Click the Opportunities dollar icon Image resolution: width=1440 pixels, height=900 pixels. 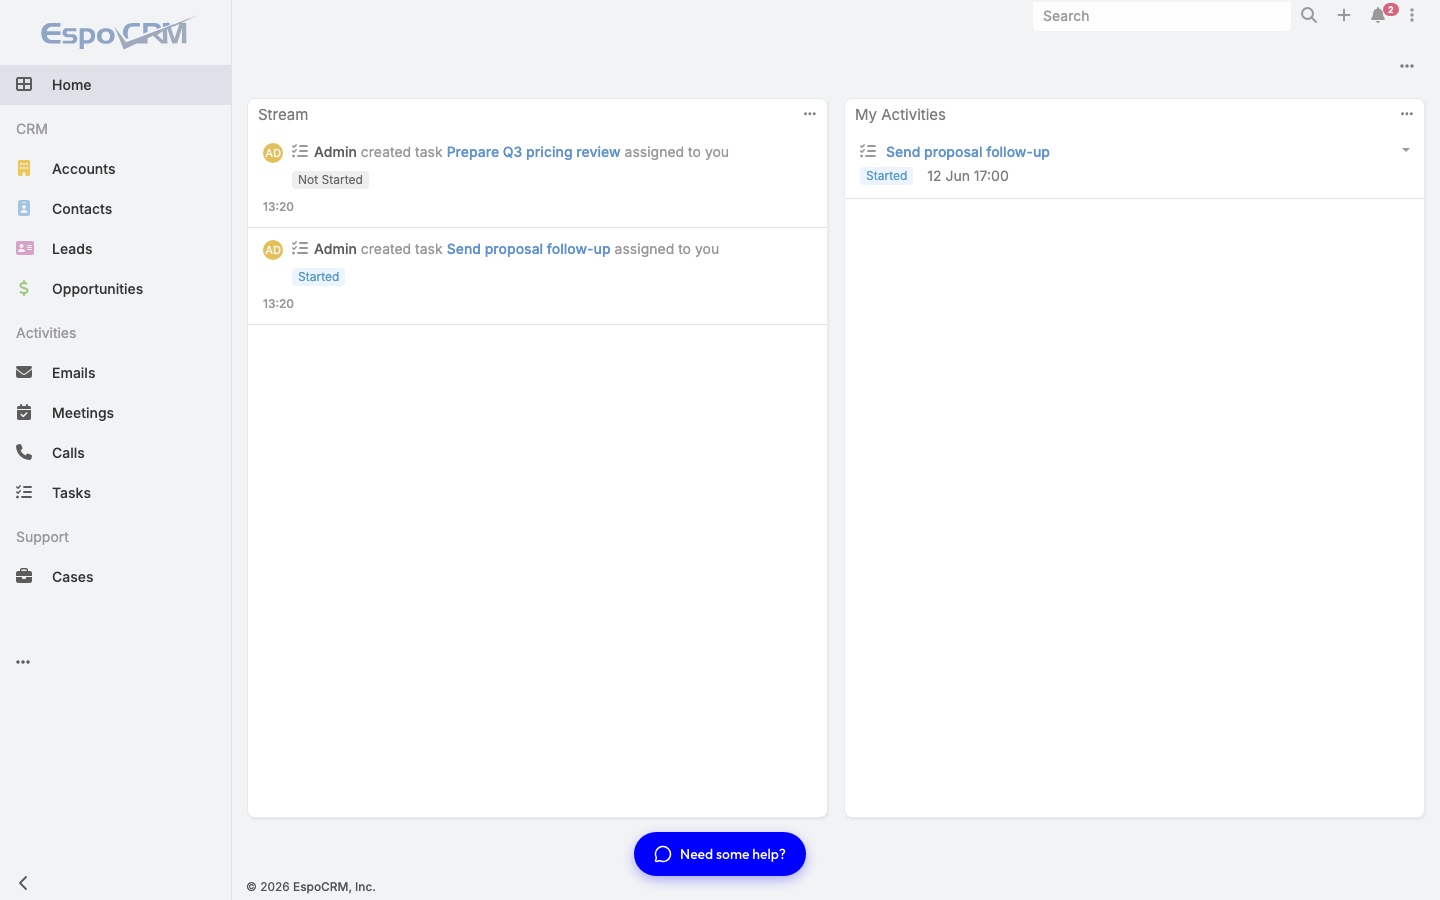click(24, 288)
